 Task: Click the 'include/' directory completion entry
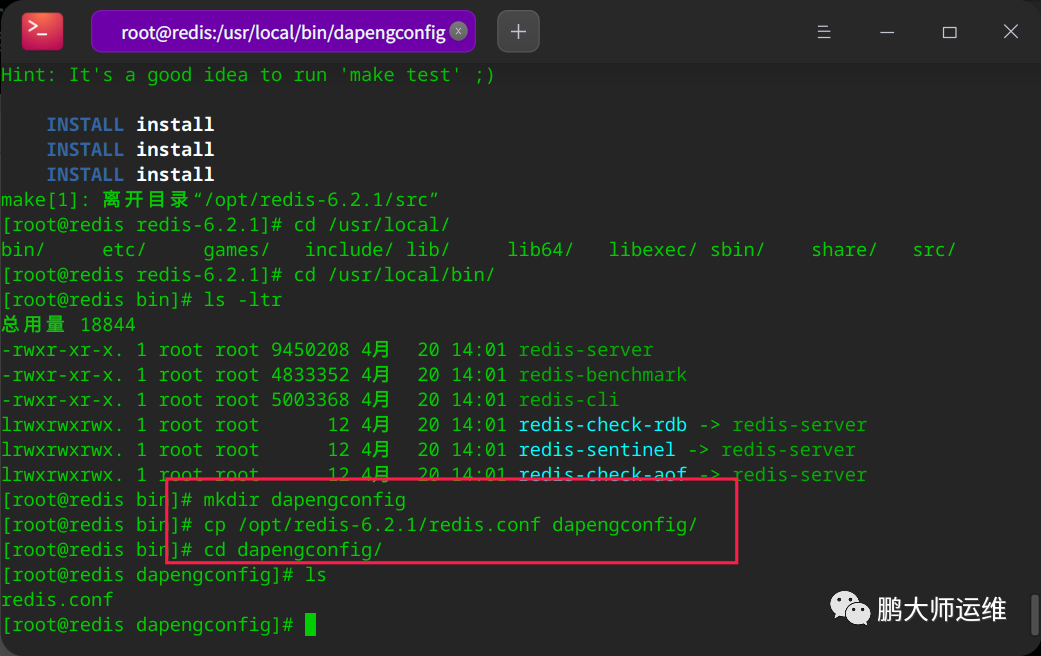[349, 250]
